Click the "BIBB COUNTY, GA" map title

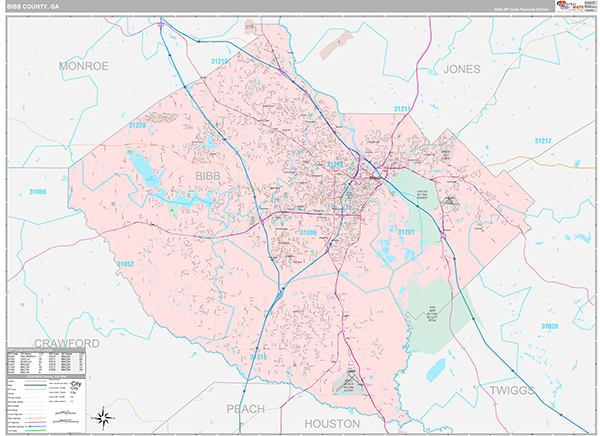tap(33, 7)
